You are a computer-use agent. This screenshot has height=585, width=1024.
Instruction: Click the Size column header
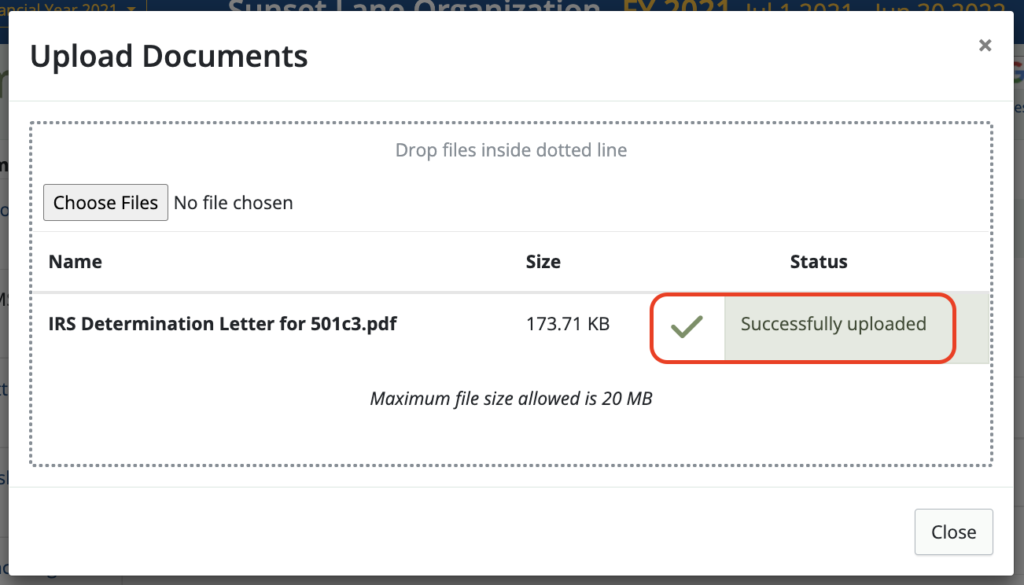[x=543, y=261]
